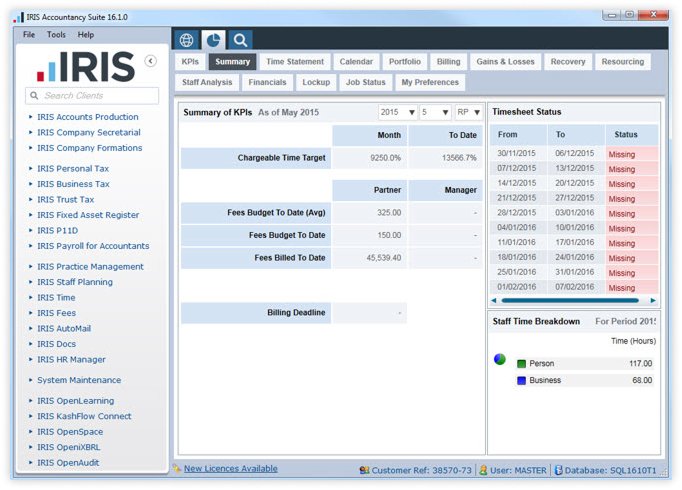Click the pie chart icon in Staff Time Breakdown

(x=500, y=359)
